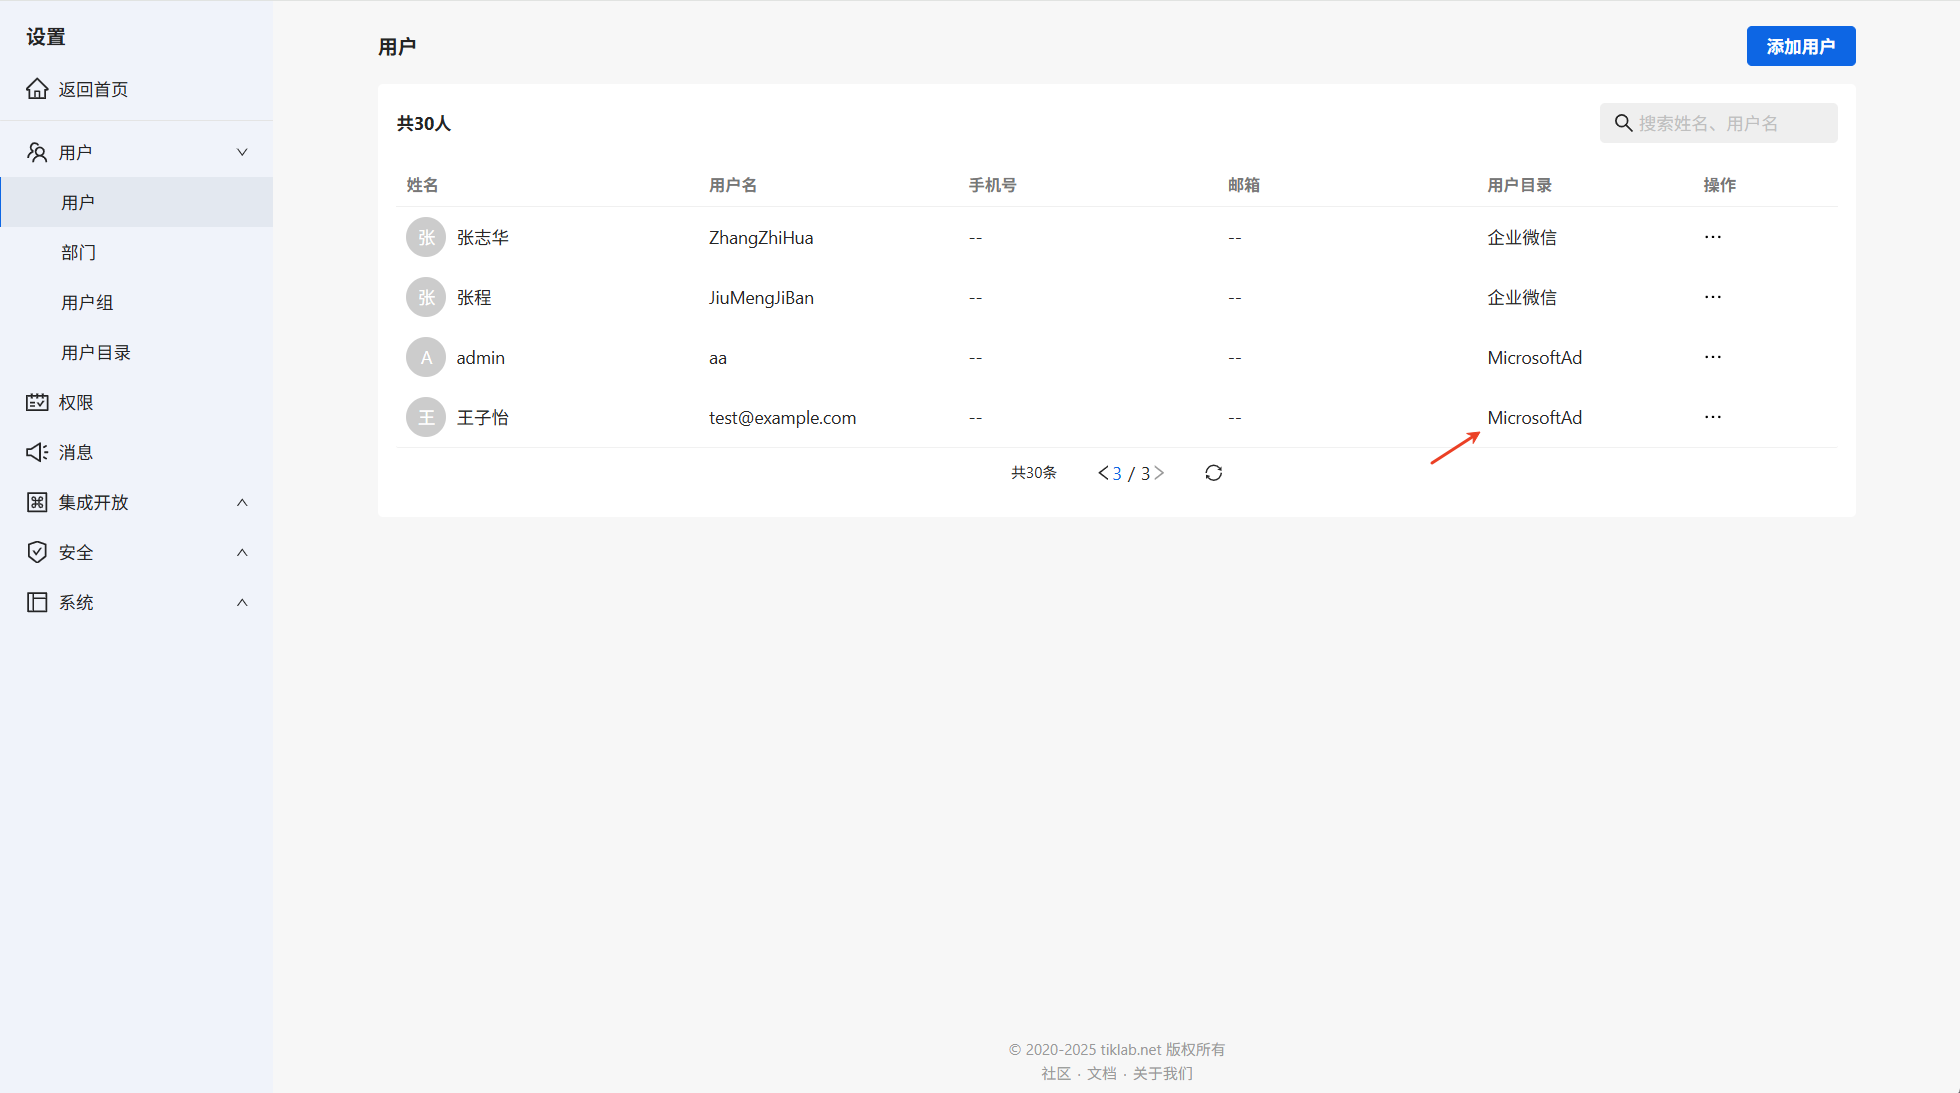Select 用户组 in the sidebar

pos(87,302)
